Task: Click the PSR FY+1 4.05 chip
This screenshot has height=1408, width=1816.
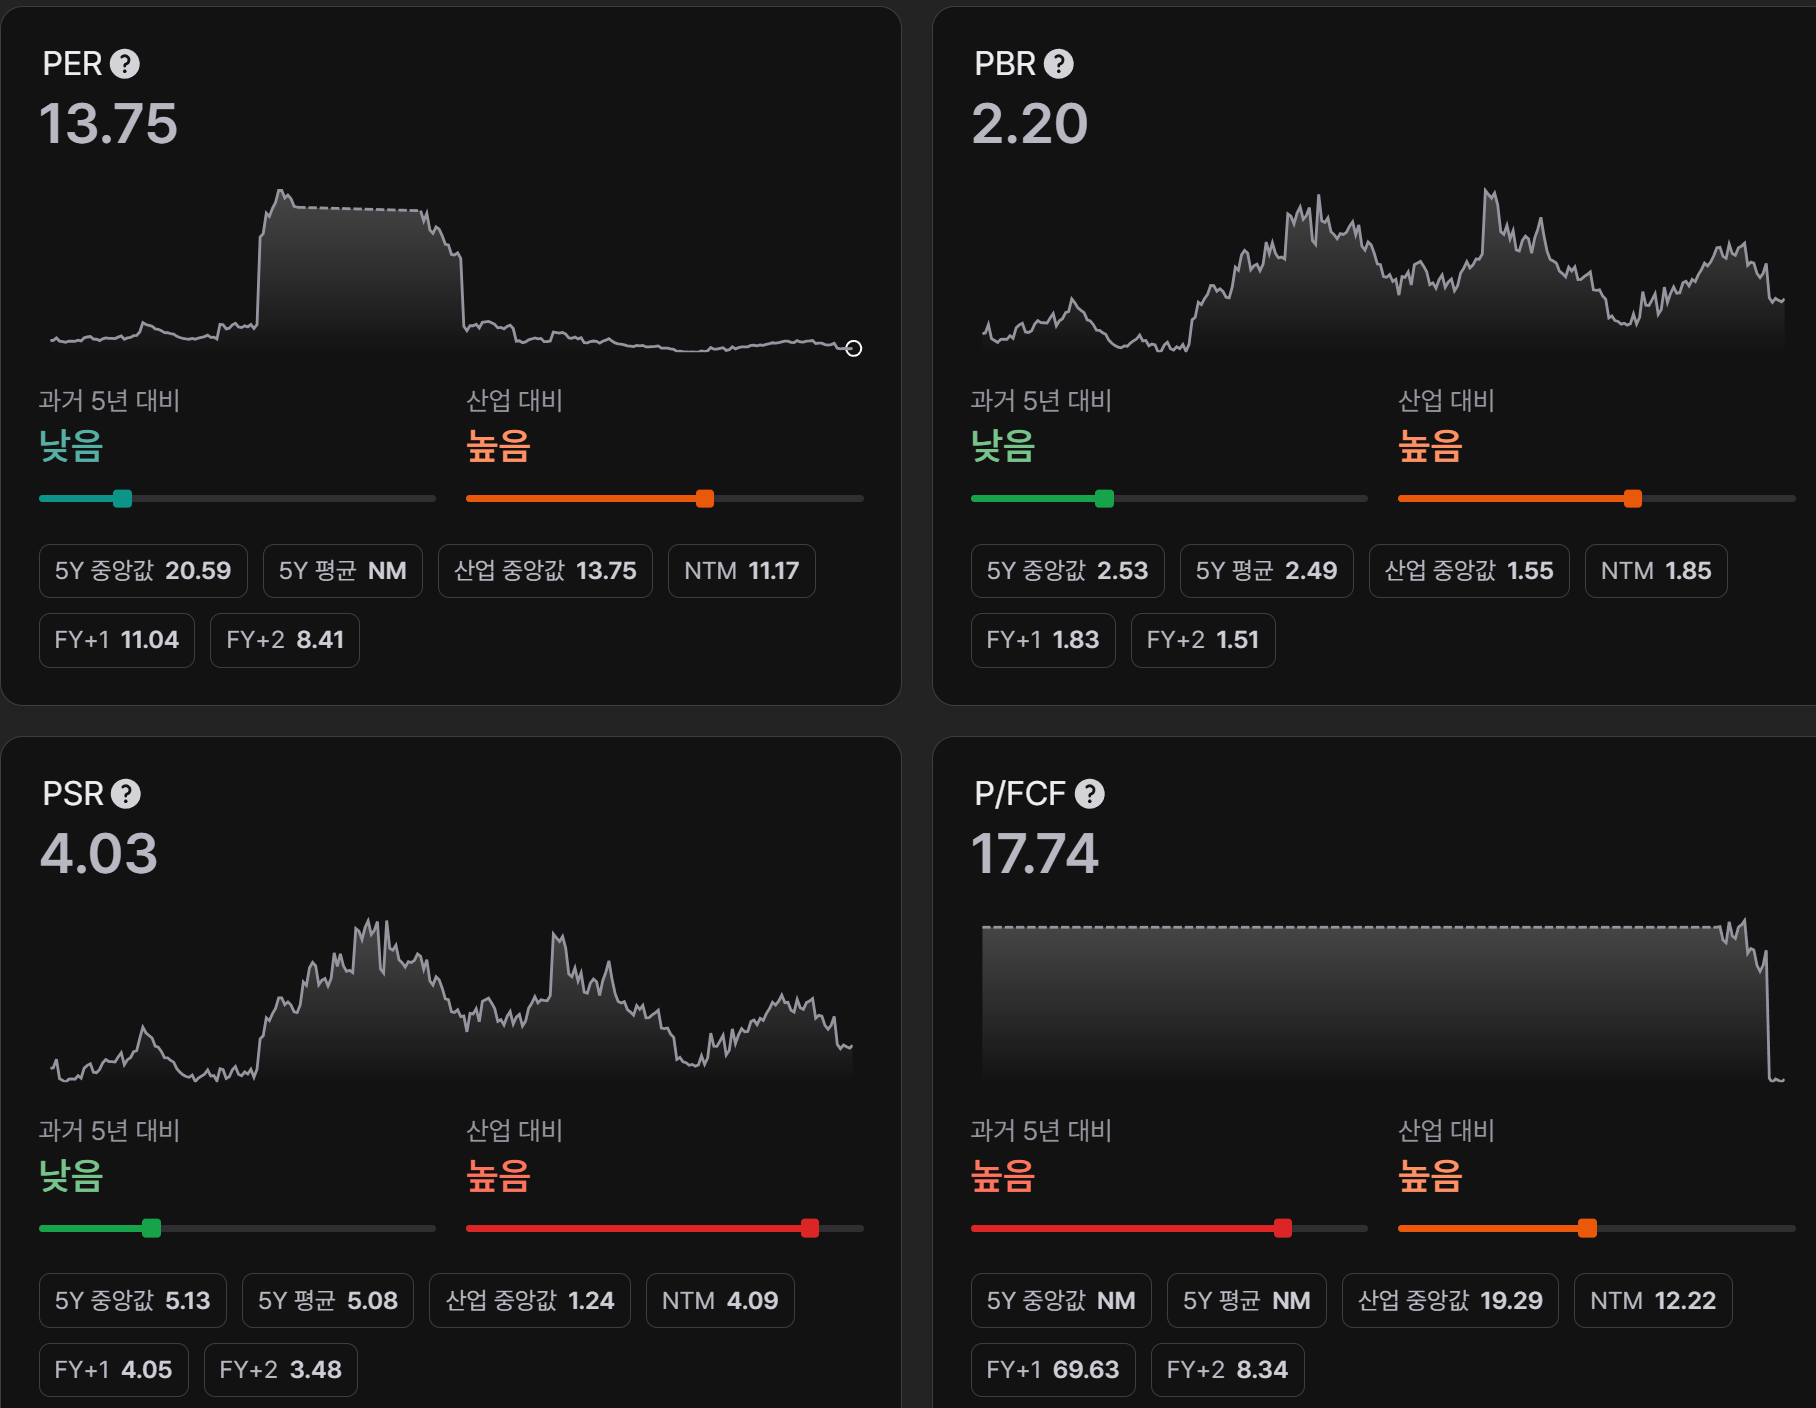Action: click(113, 1370)
